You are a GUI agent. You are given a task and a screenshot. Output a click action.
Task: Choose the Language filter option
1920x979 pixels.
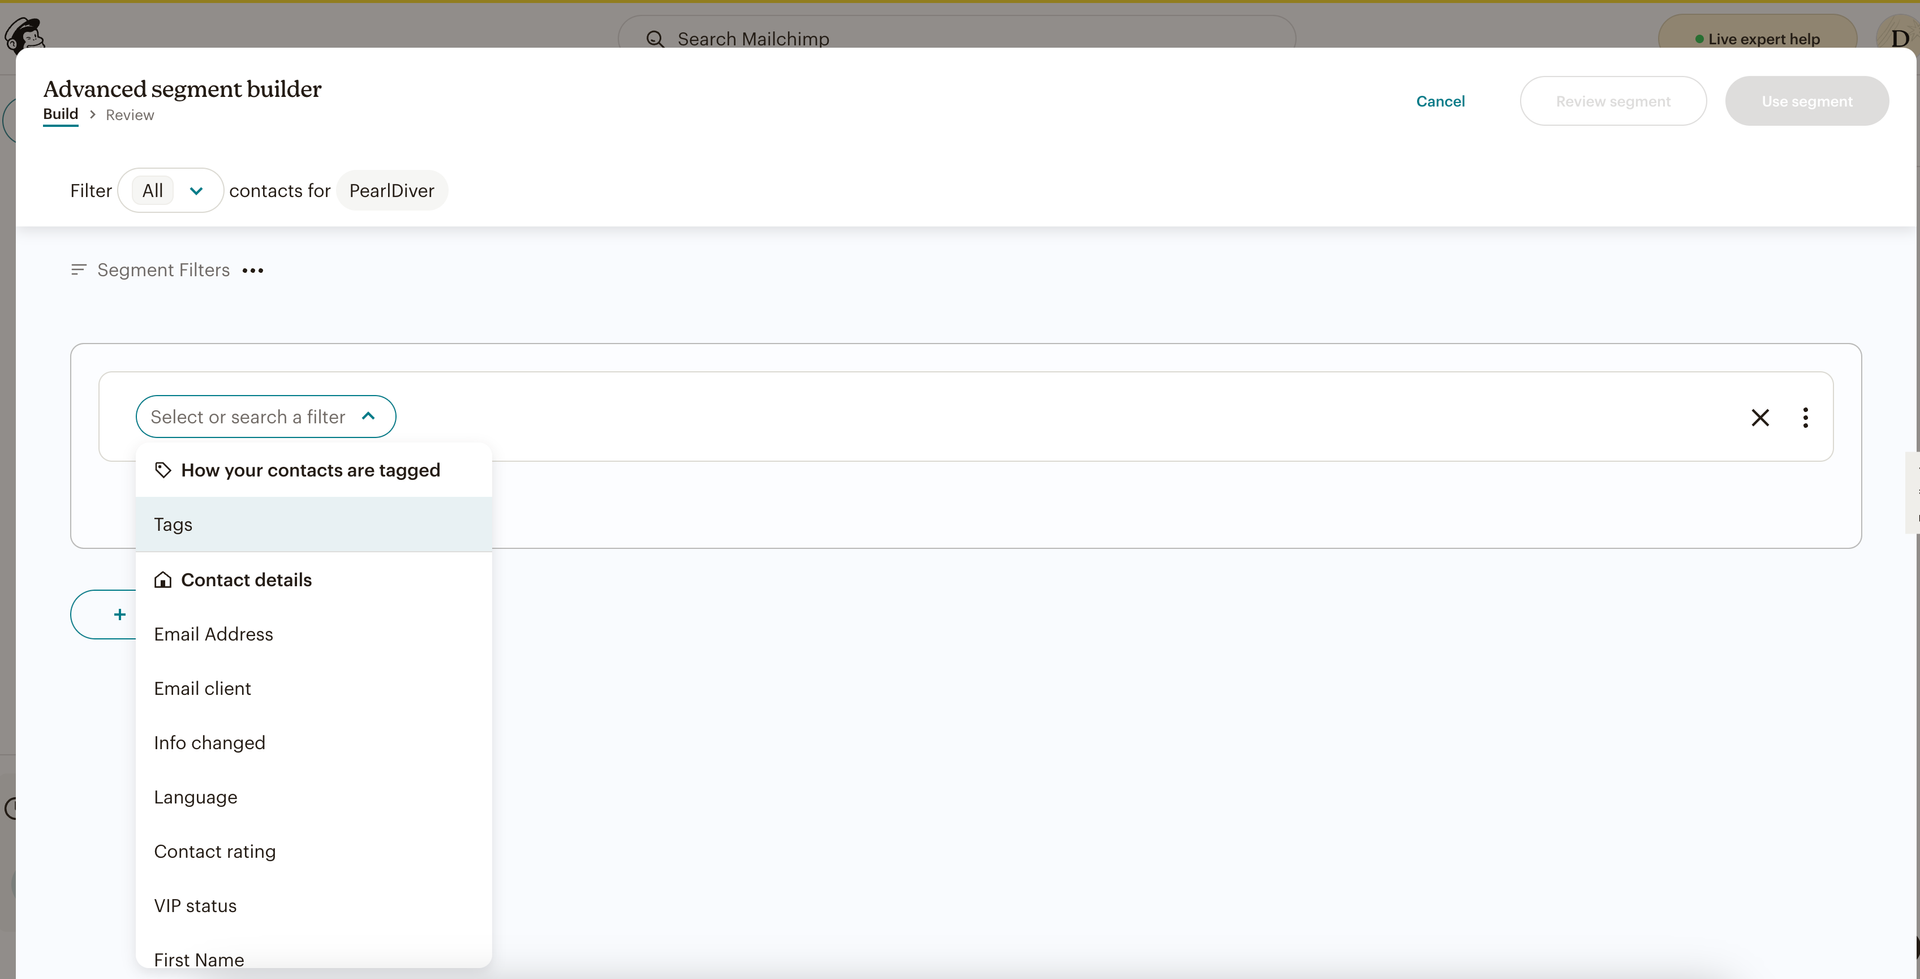pos(195,797)
